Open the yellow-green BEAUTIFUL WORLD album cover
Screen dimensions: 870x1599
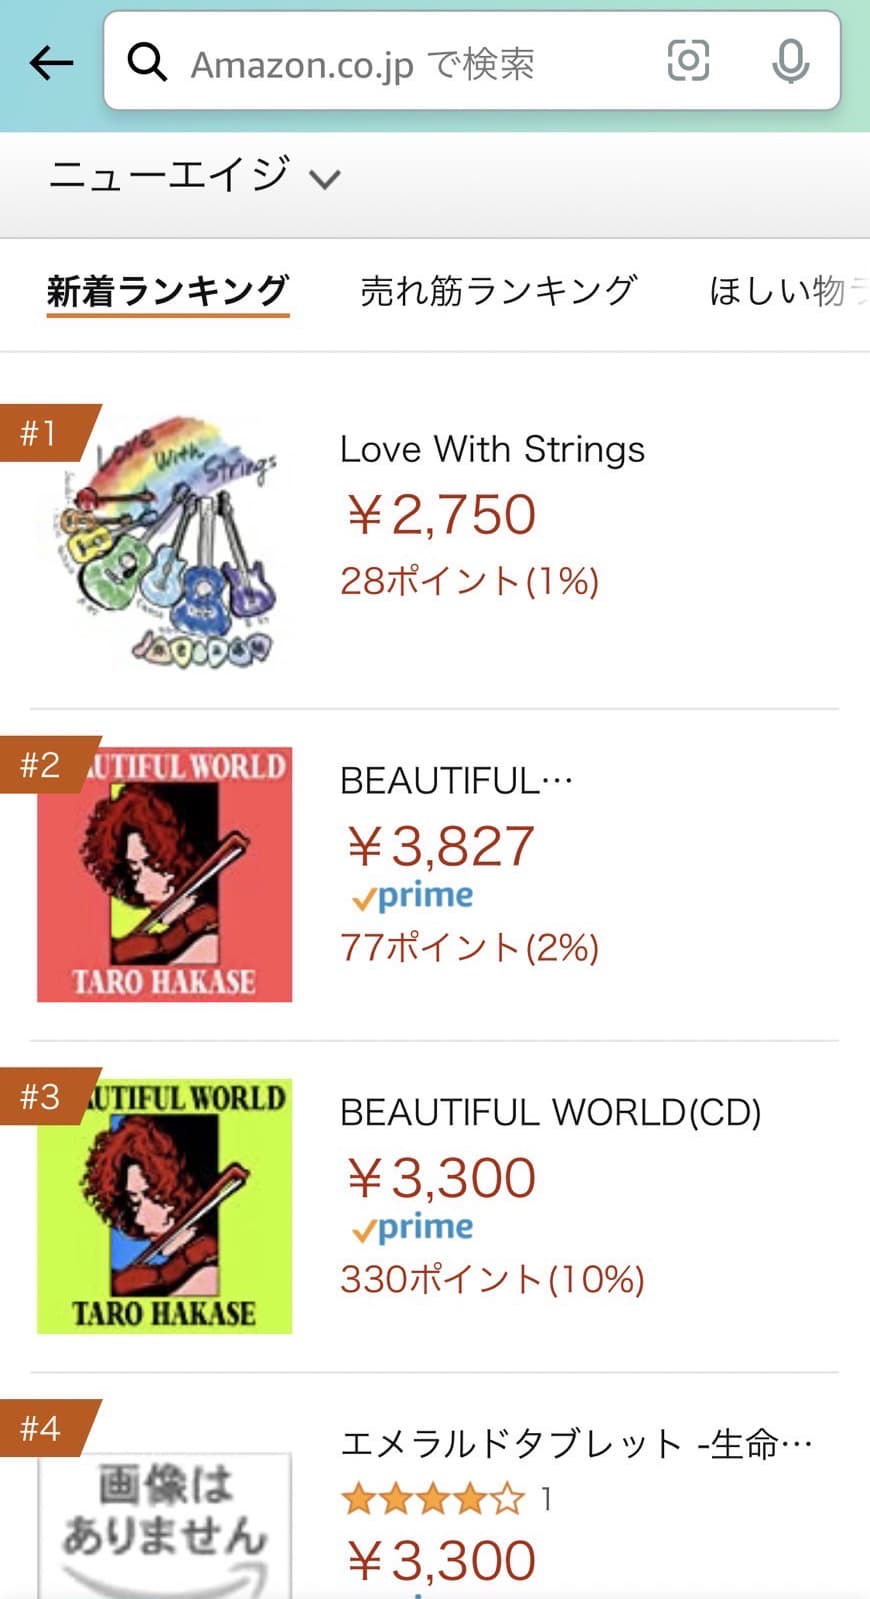coord(165,1206)
